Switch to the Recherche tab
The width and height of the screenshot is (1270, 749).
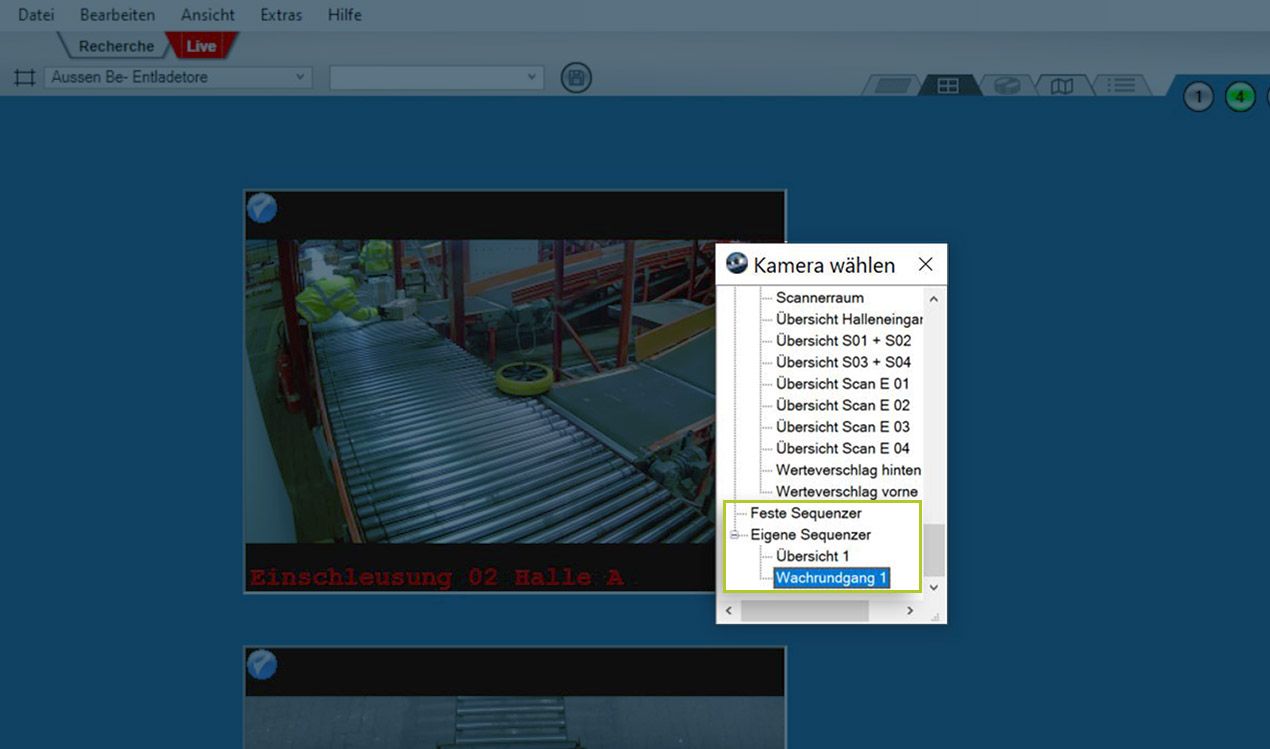pyautogui.click(x=116, y=46)
